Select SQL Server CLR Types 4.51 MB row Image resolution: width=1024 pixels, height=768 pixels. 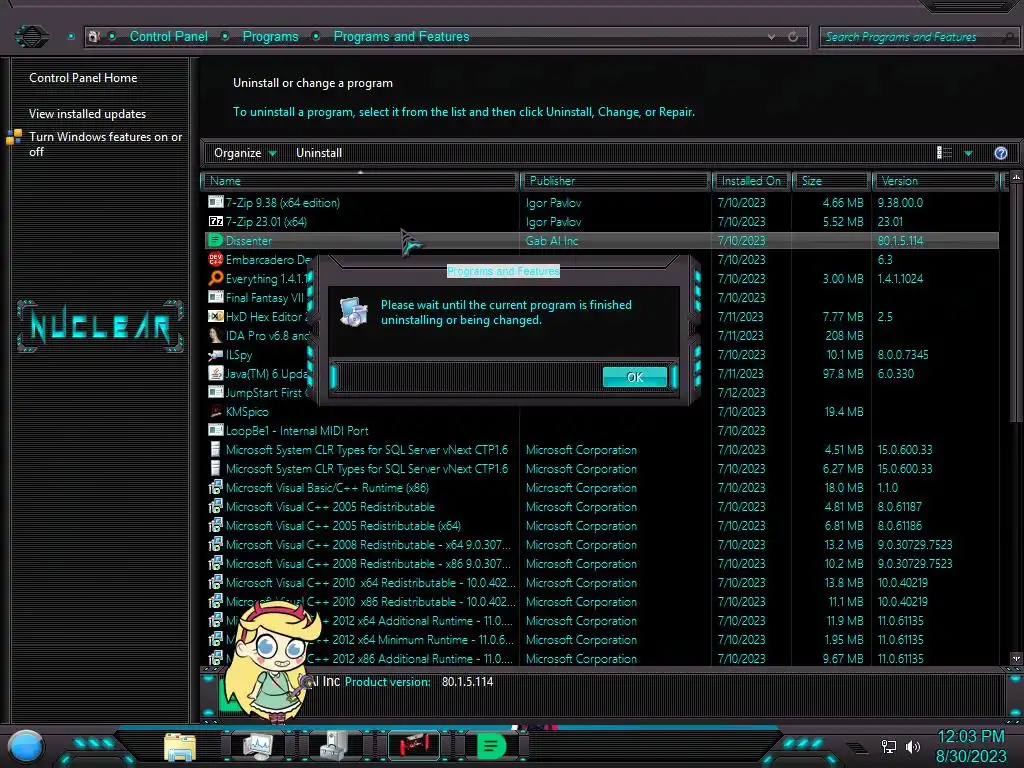(601, 450)
